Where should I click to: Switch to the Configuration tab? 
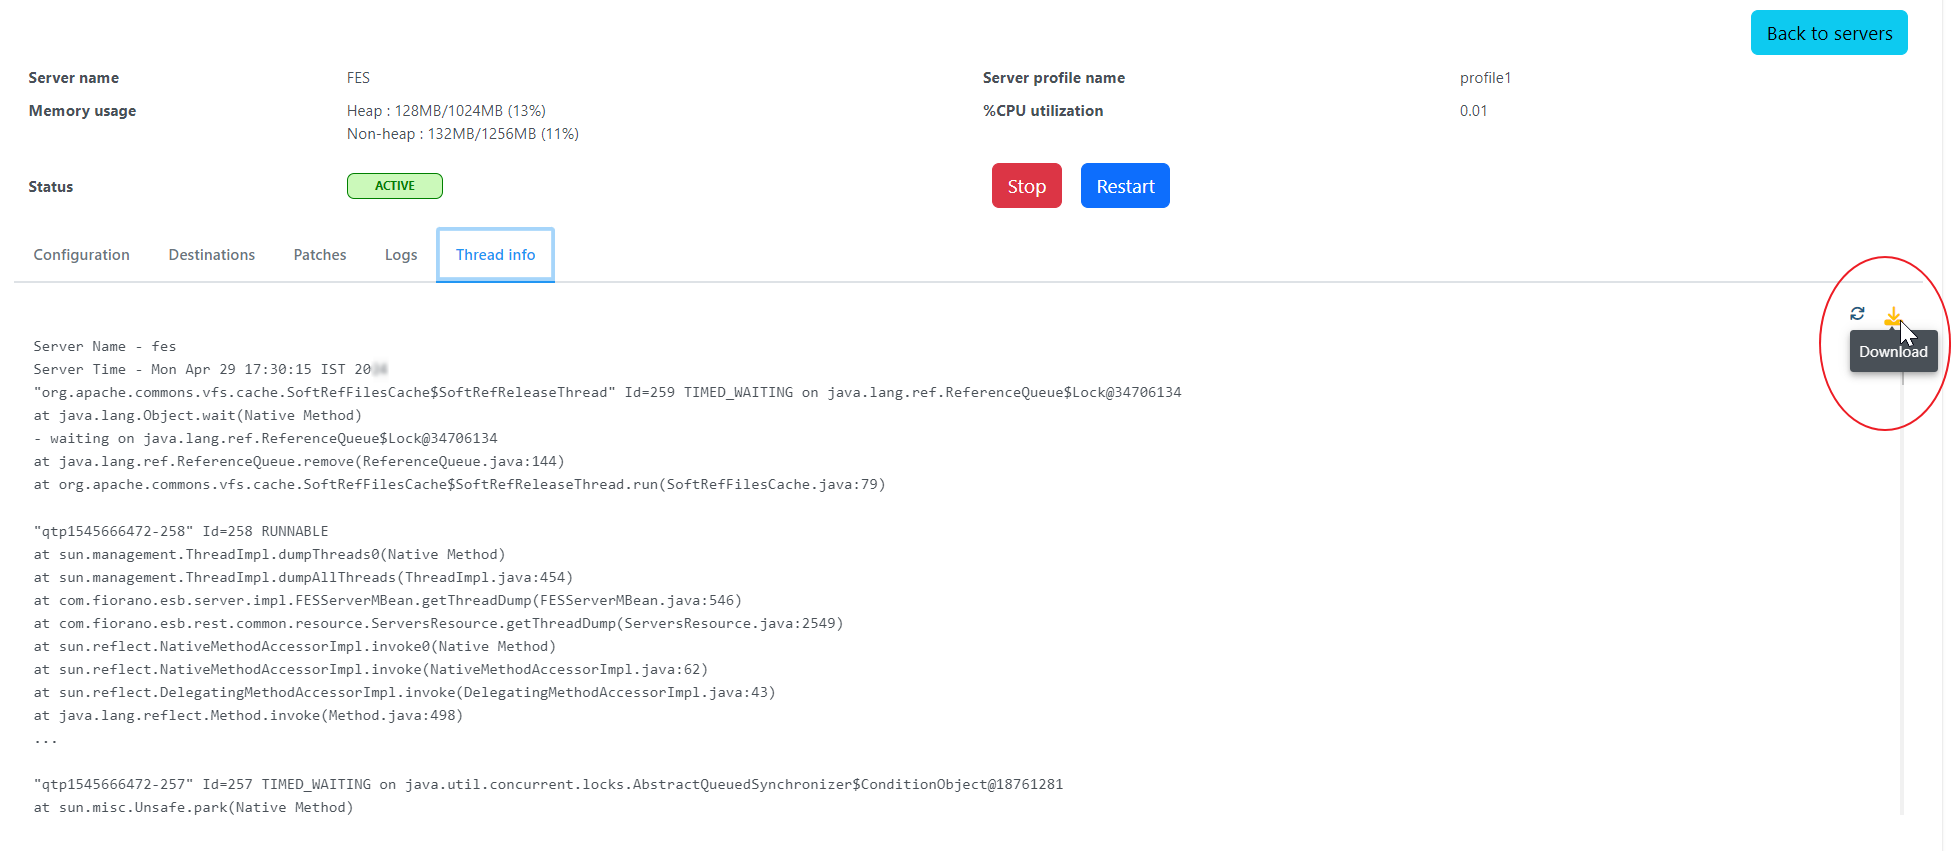[82, 255]
